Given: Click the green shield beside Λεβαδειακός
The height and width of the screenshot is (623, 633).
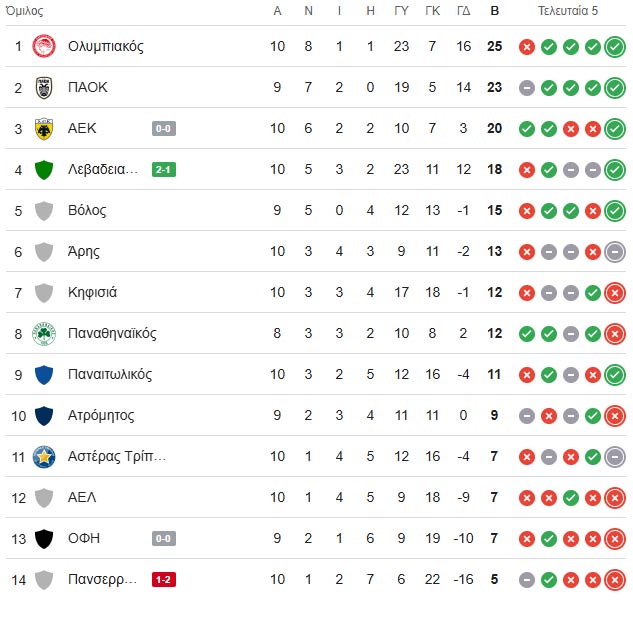Looking at the screenshot, I should tap(44, 169).
